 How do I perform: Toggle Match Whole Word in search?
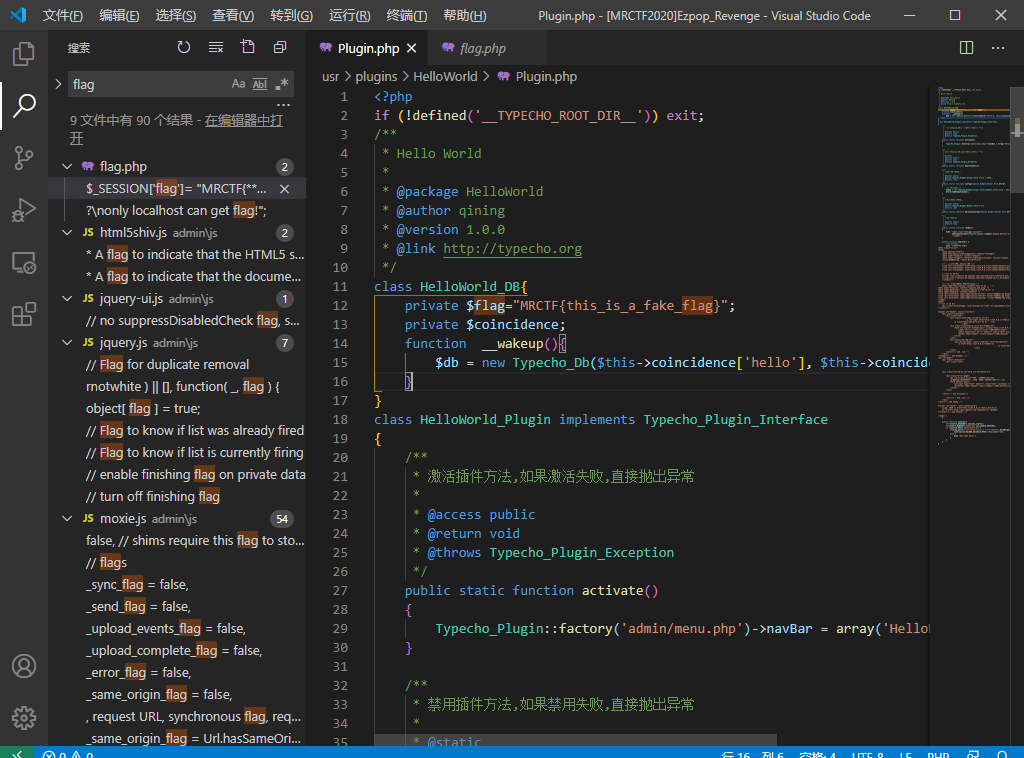point(260,84)
